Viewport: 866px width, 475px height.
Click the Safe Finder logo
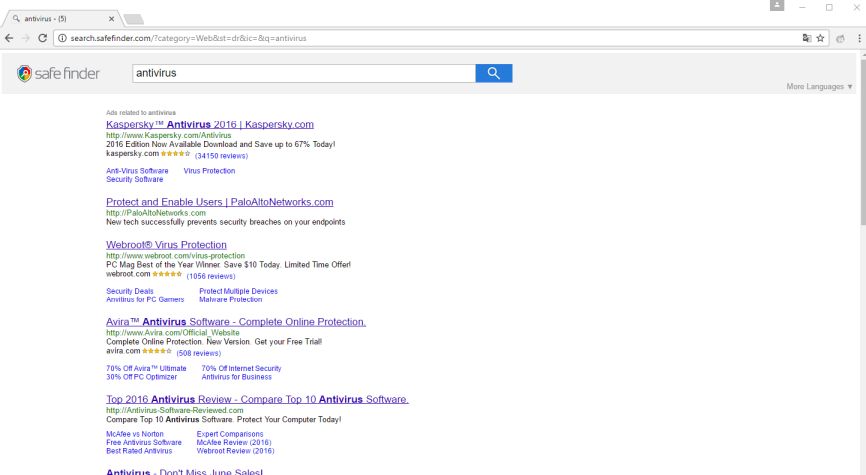tap(58, 73)
